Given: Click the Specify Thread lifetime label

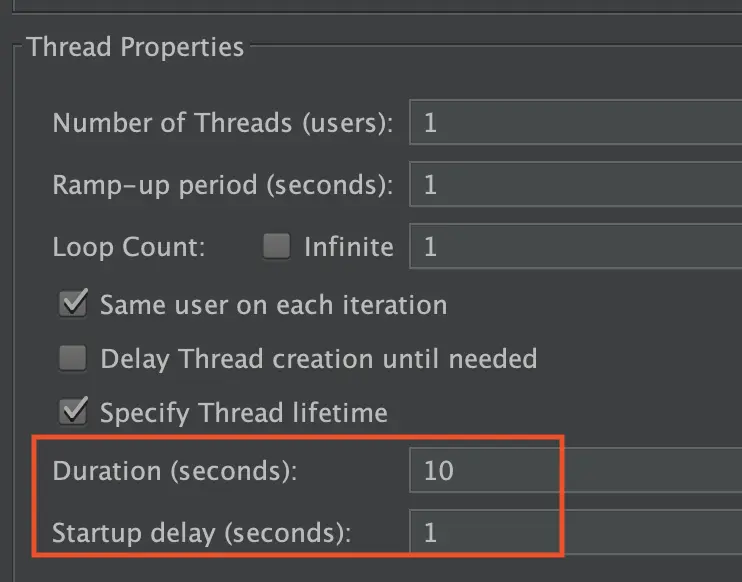Looking at the screenshot, I should coord(244,413).
